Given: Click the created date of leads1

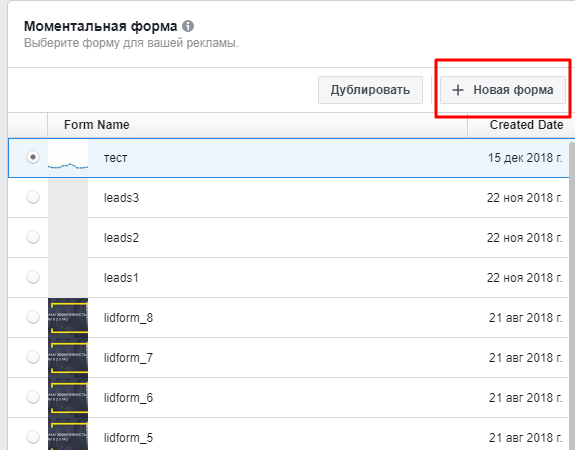Looking at the screenshot, I should point(524,278).
